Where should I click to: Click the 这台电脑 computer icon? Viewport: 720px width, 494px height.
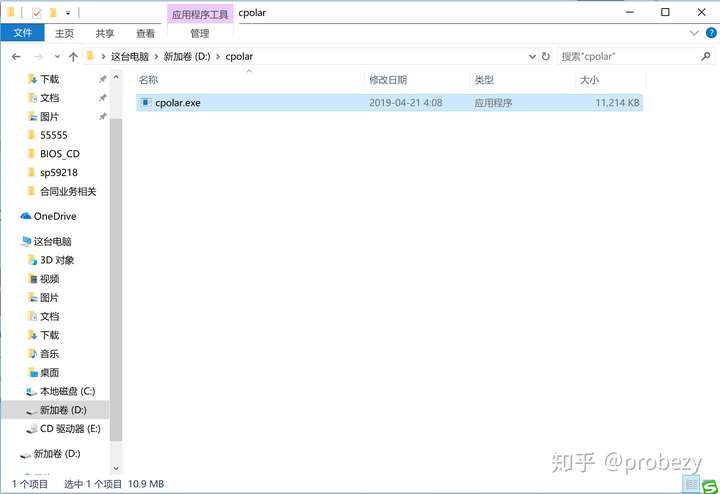pos(27,241)
